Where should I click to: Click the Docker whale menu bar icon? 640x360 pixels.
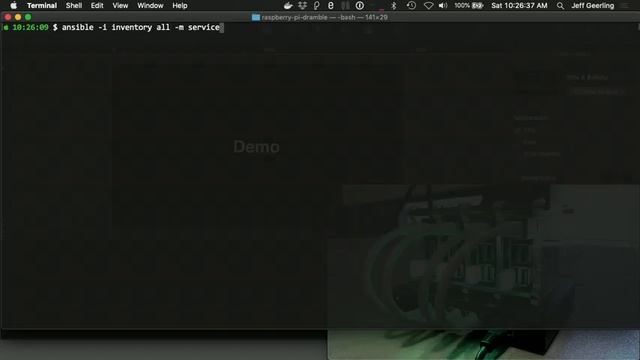(288, 6)
